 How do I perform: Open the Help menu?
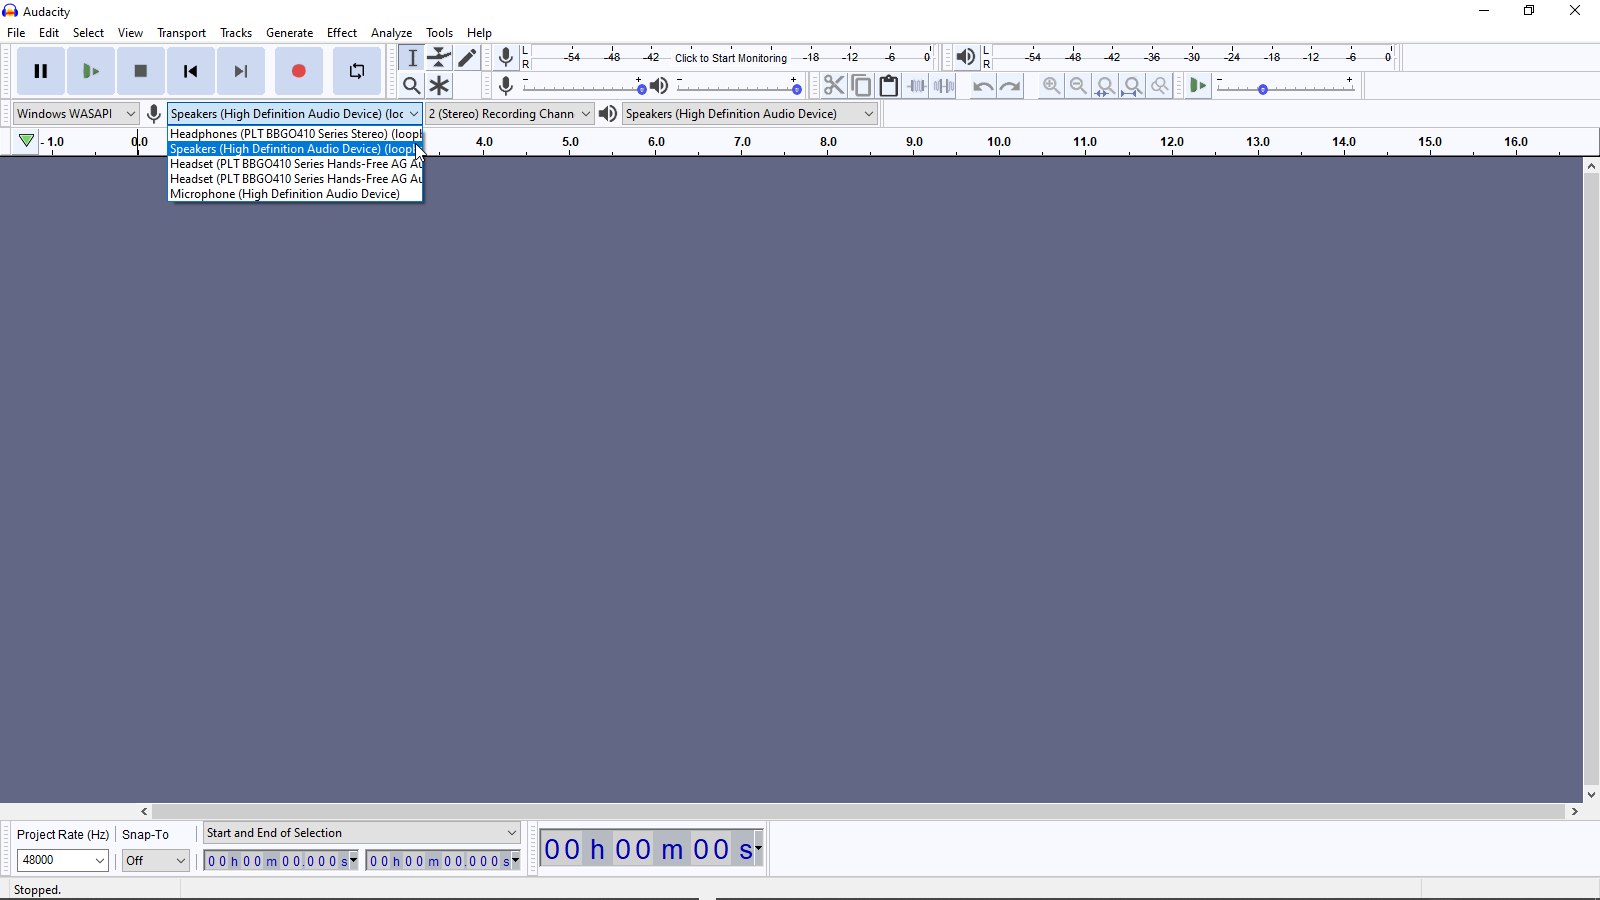(479, 33)
